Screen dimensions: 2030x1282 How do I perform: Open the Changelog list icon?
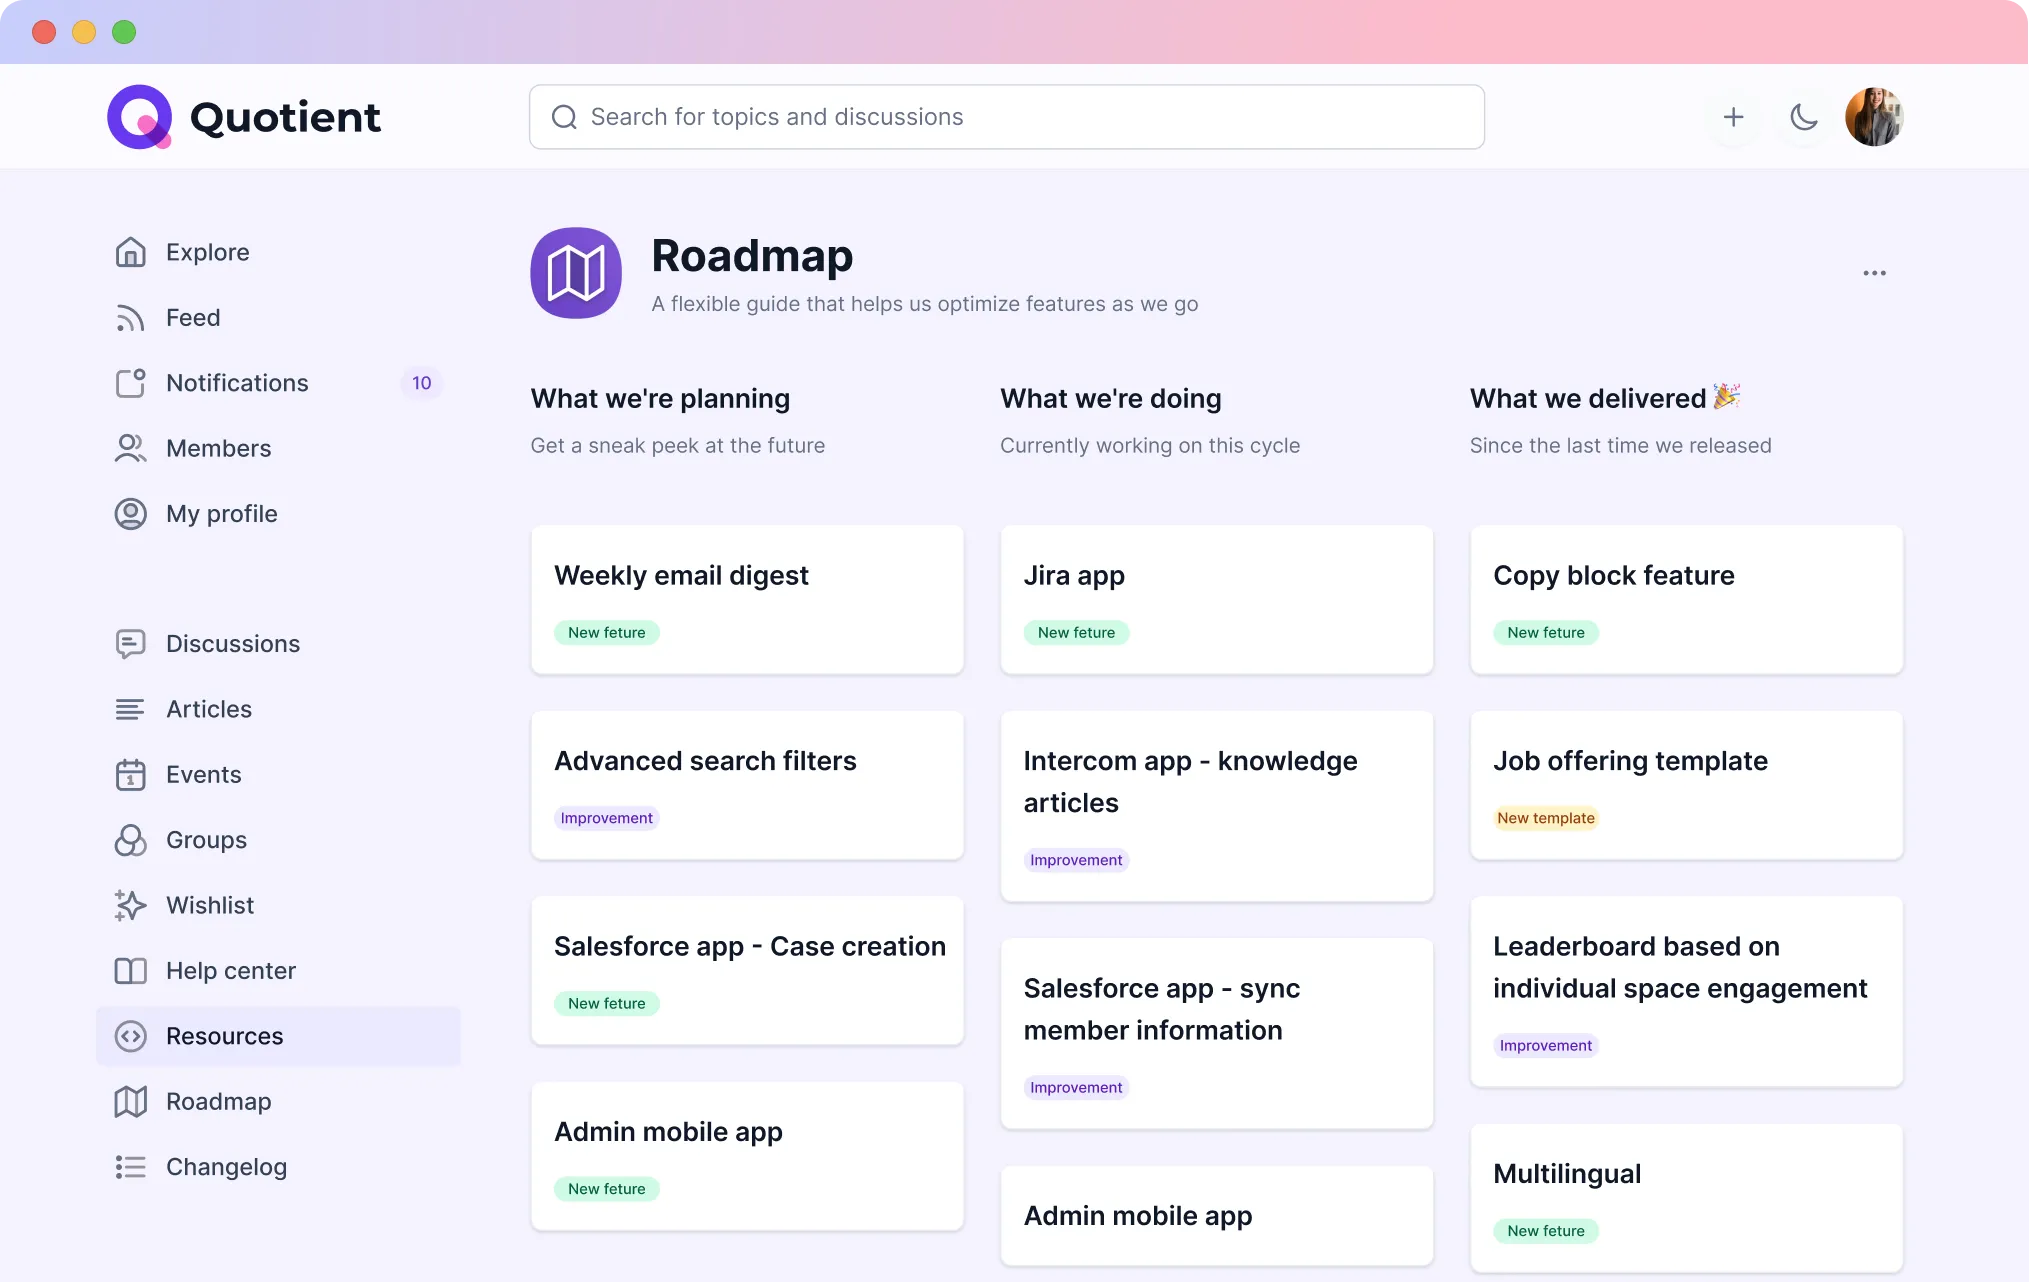coord(131,1166)
